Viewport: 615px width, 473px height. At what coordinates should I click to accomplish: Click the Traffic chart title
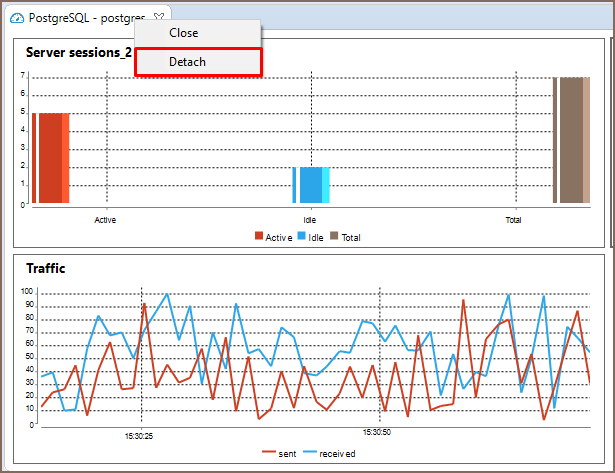point(45,268)
